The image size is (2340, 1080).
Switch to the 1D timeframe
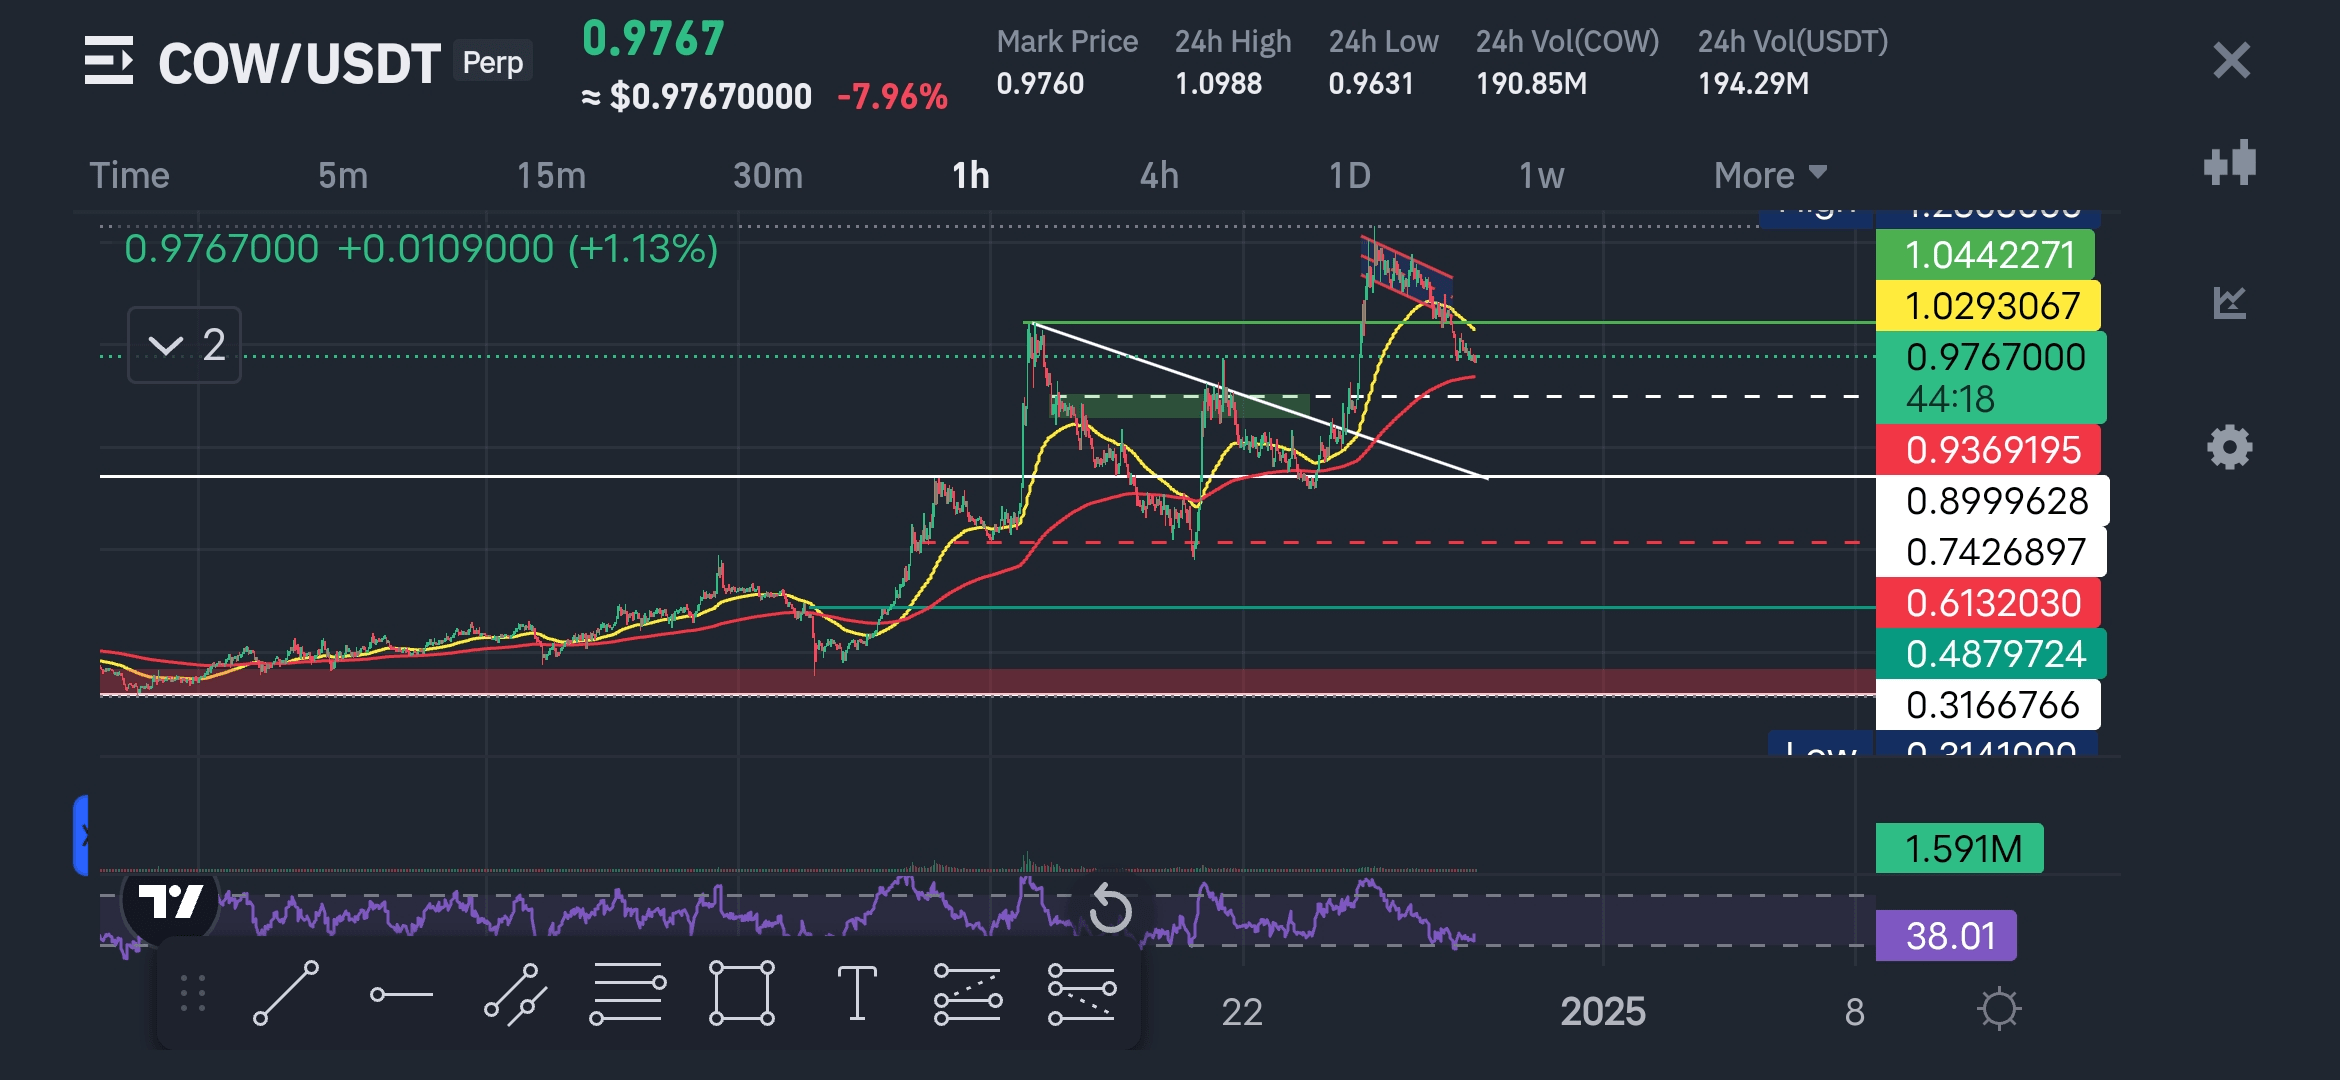click(1349, 176)
